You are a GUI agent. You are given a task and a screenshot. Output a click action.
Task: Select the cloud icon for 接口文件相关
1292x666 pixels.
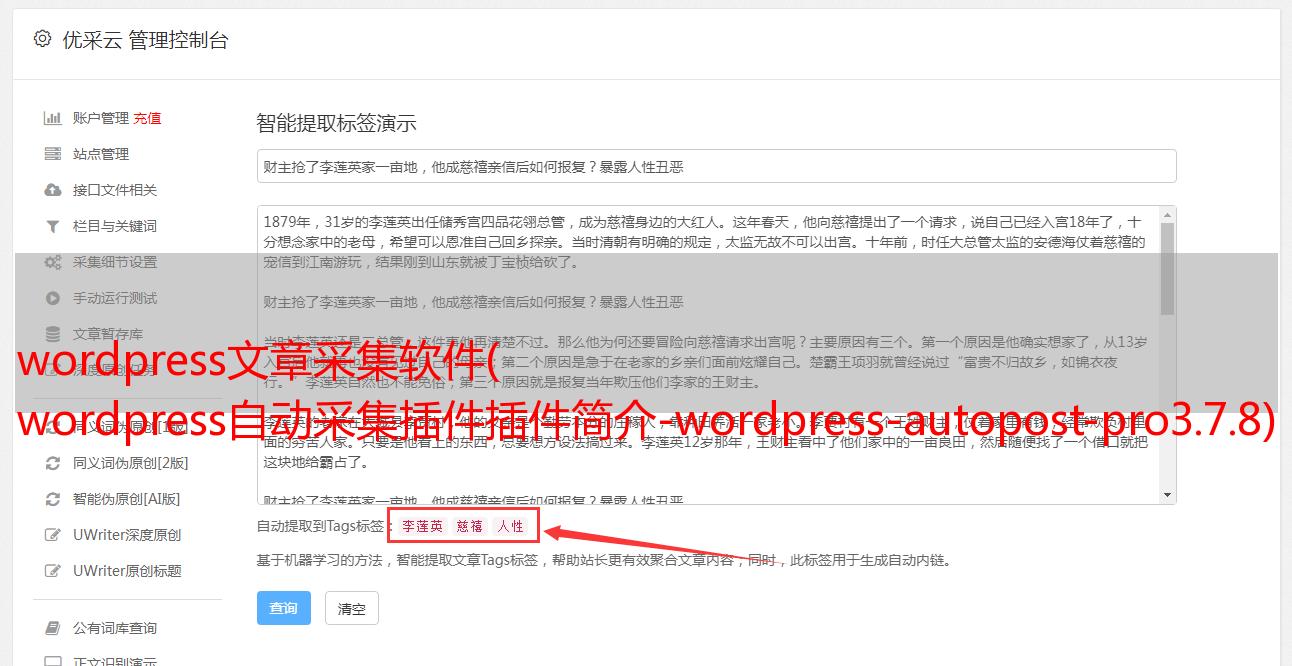[x=53, y=190]
